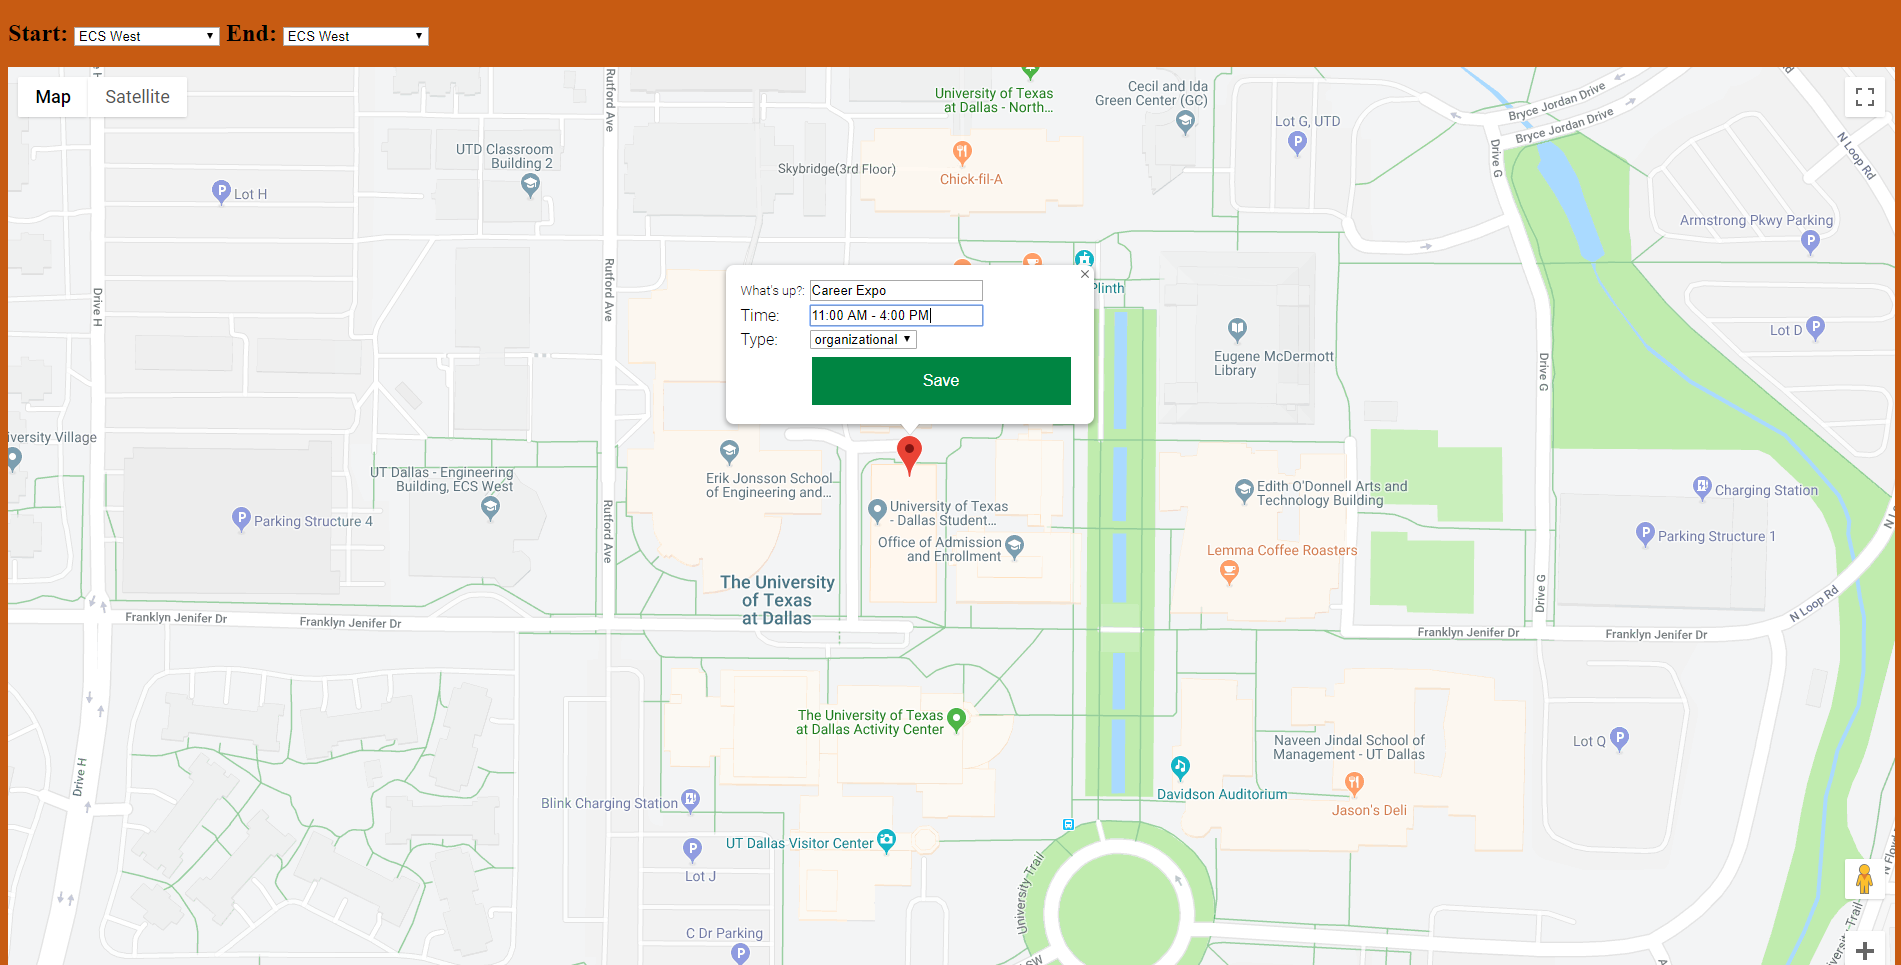Click the Blink Charging Station icon
Image resolution: width=1901 pixels, height=965 pixels.
(x=690, y=800)
